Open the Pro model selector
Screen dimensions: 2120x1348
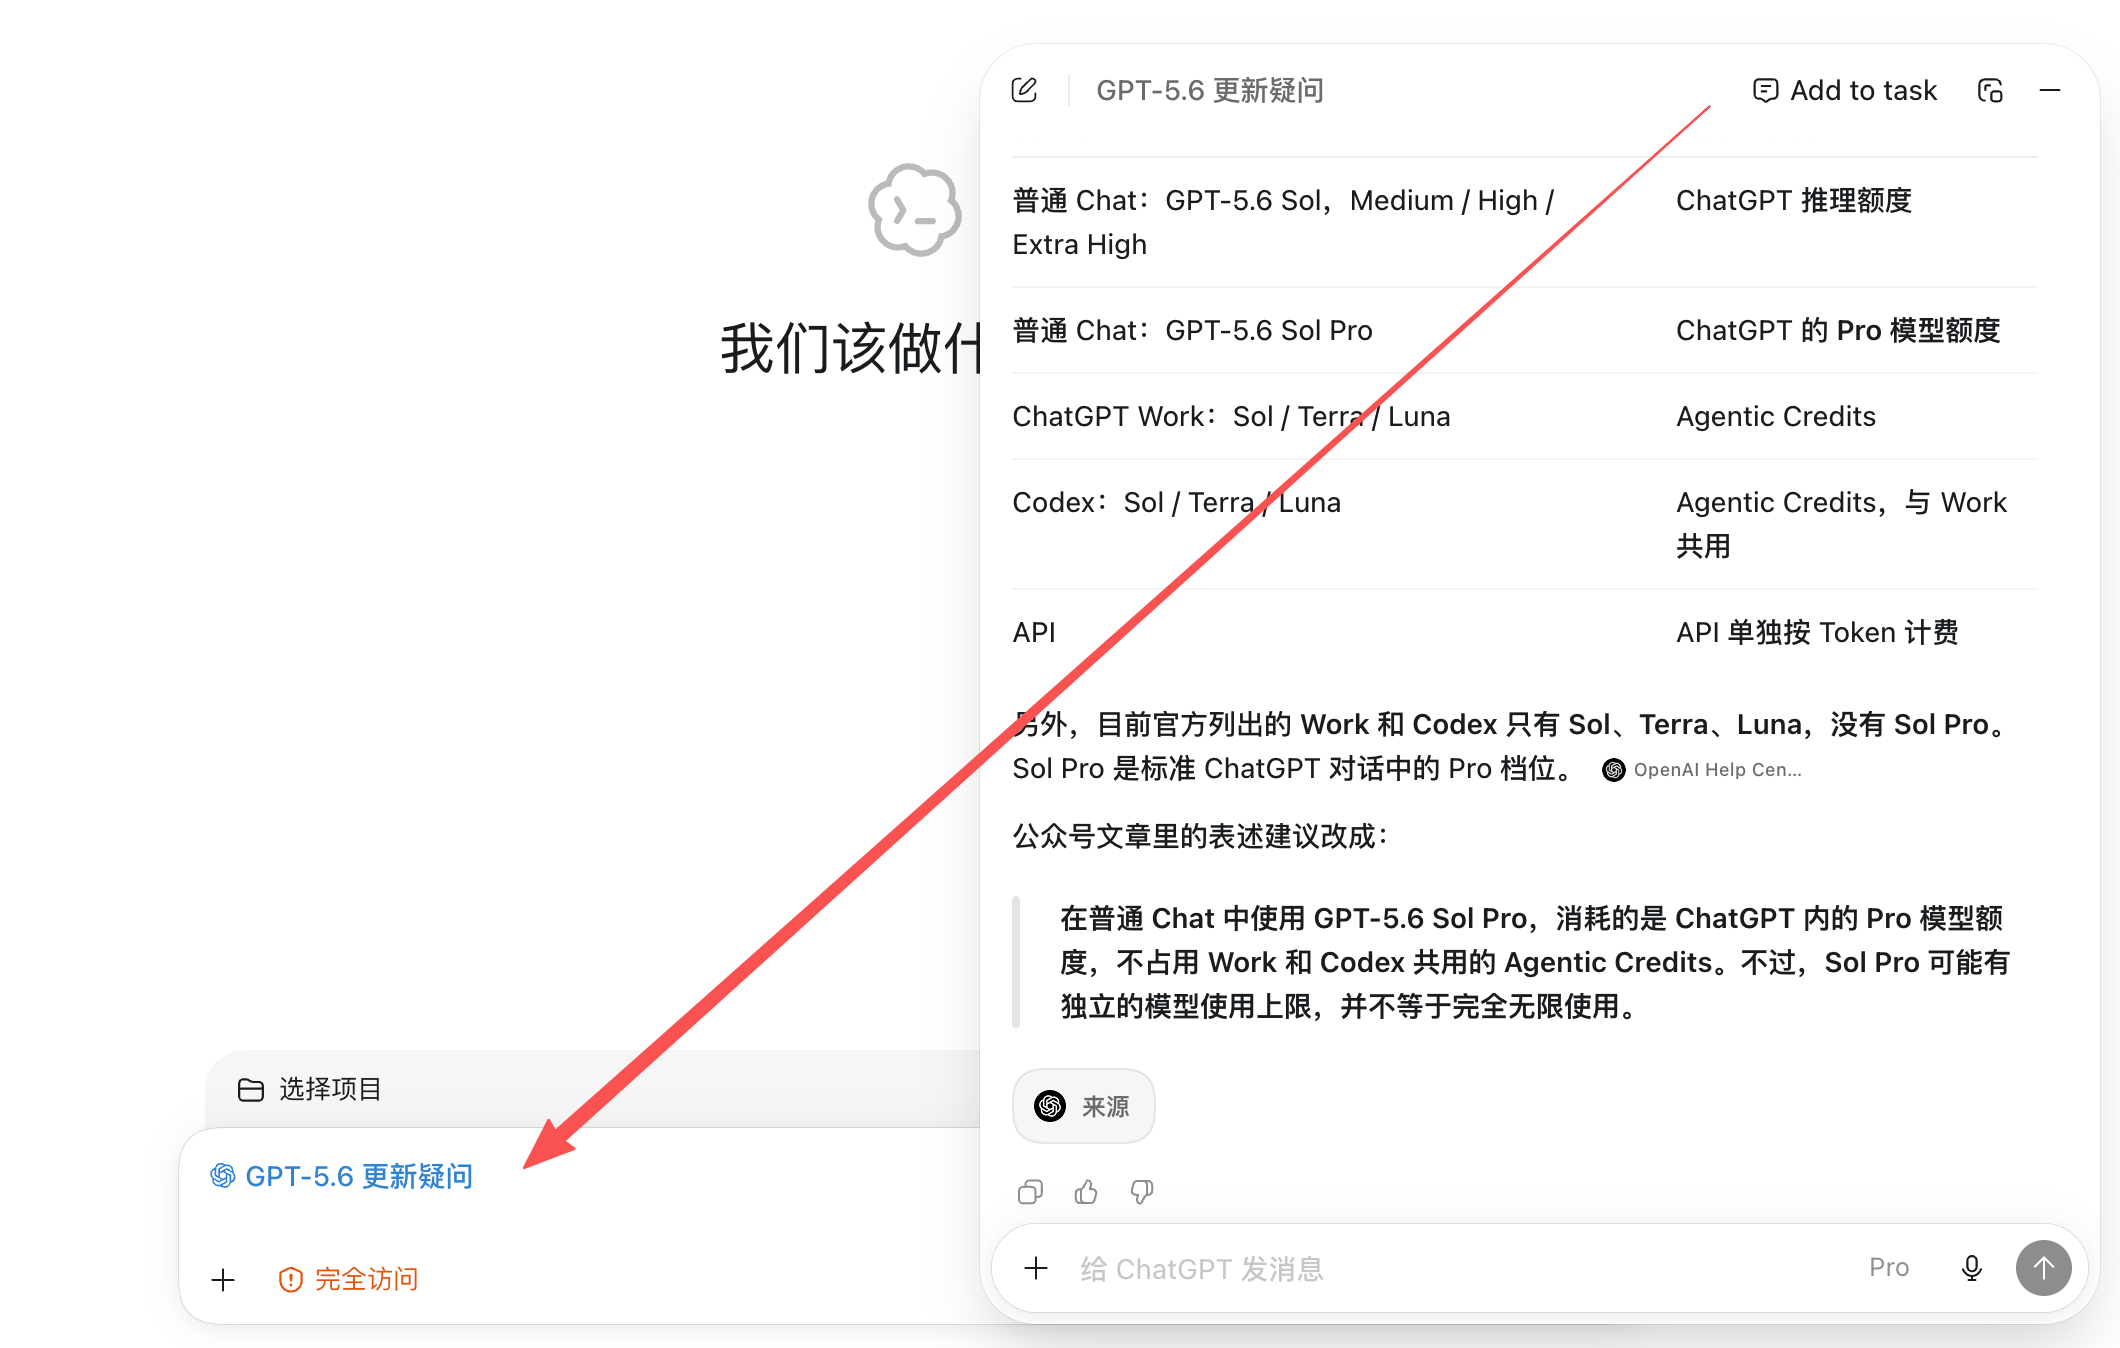(1889, 1268)
